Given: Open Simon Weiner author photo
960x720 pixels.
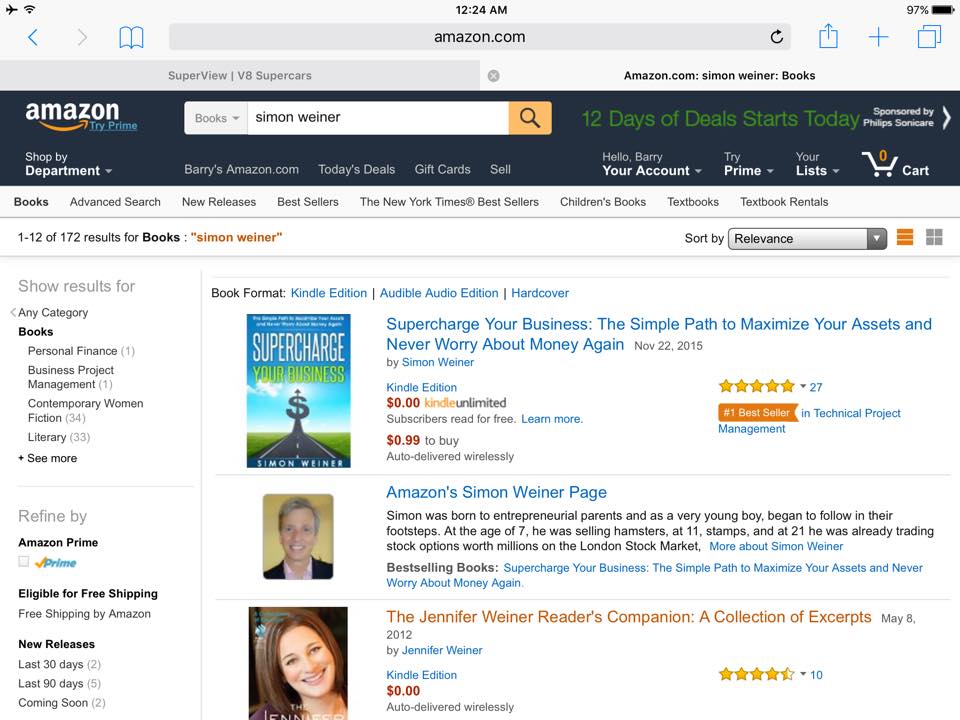Looking at the screenshot, I should (298, 536).
